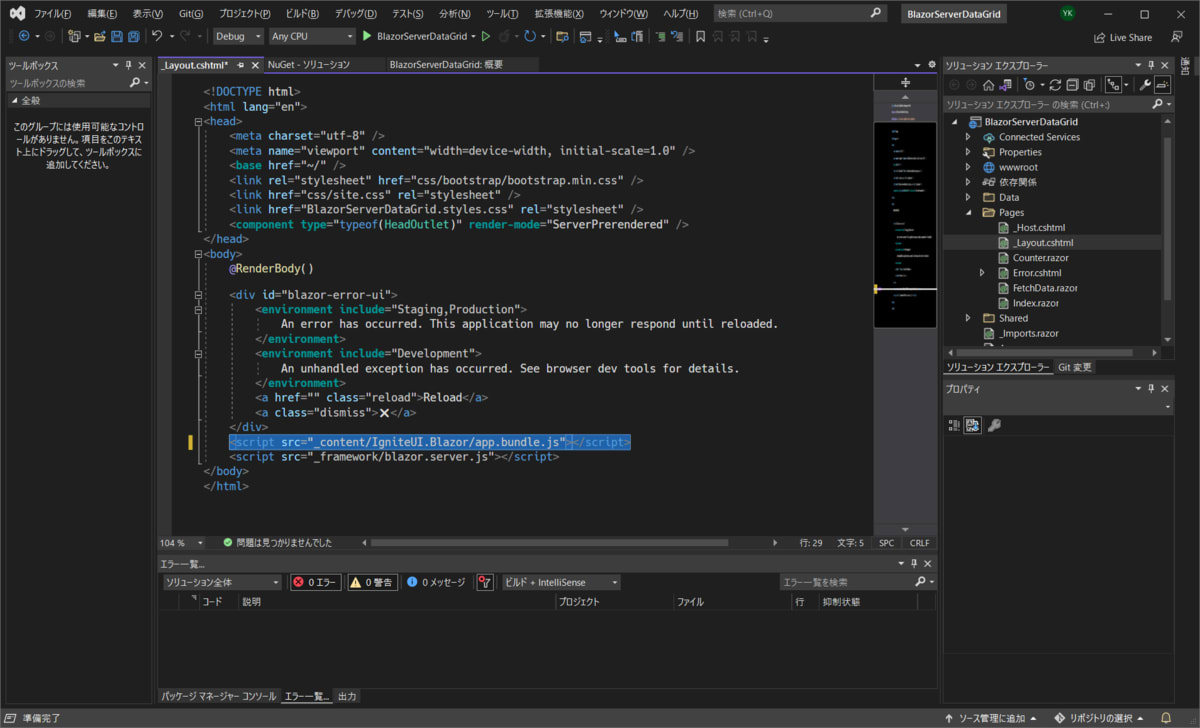Open the Debug configuration dropdown
Image resolution: width=1200 pixels, height=728 pixels.
238,36
